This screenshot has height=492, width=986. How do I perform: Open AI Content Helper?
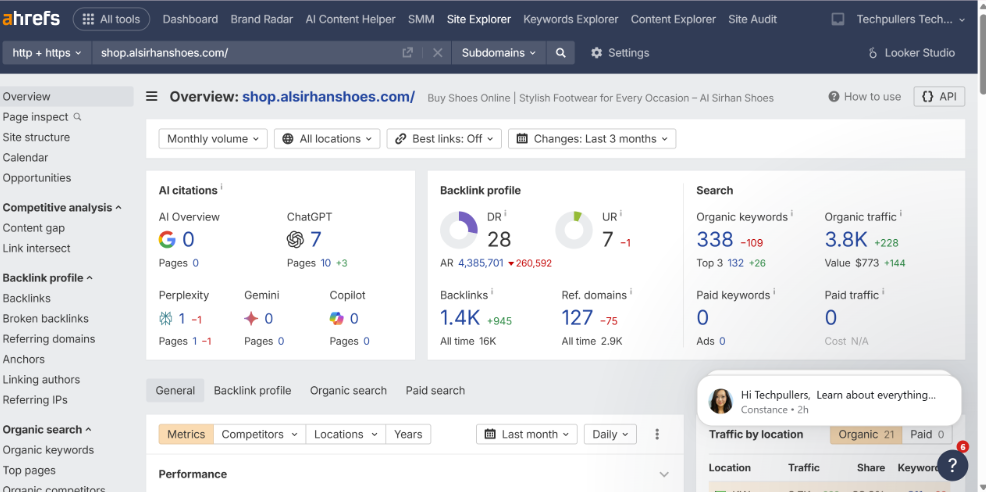coord(350,20)
